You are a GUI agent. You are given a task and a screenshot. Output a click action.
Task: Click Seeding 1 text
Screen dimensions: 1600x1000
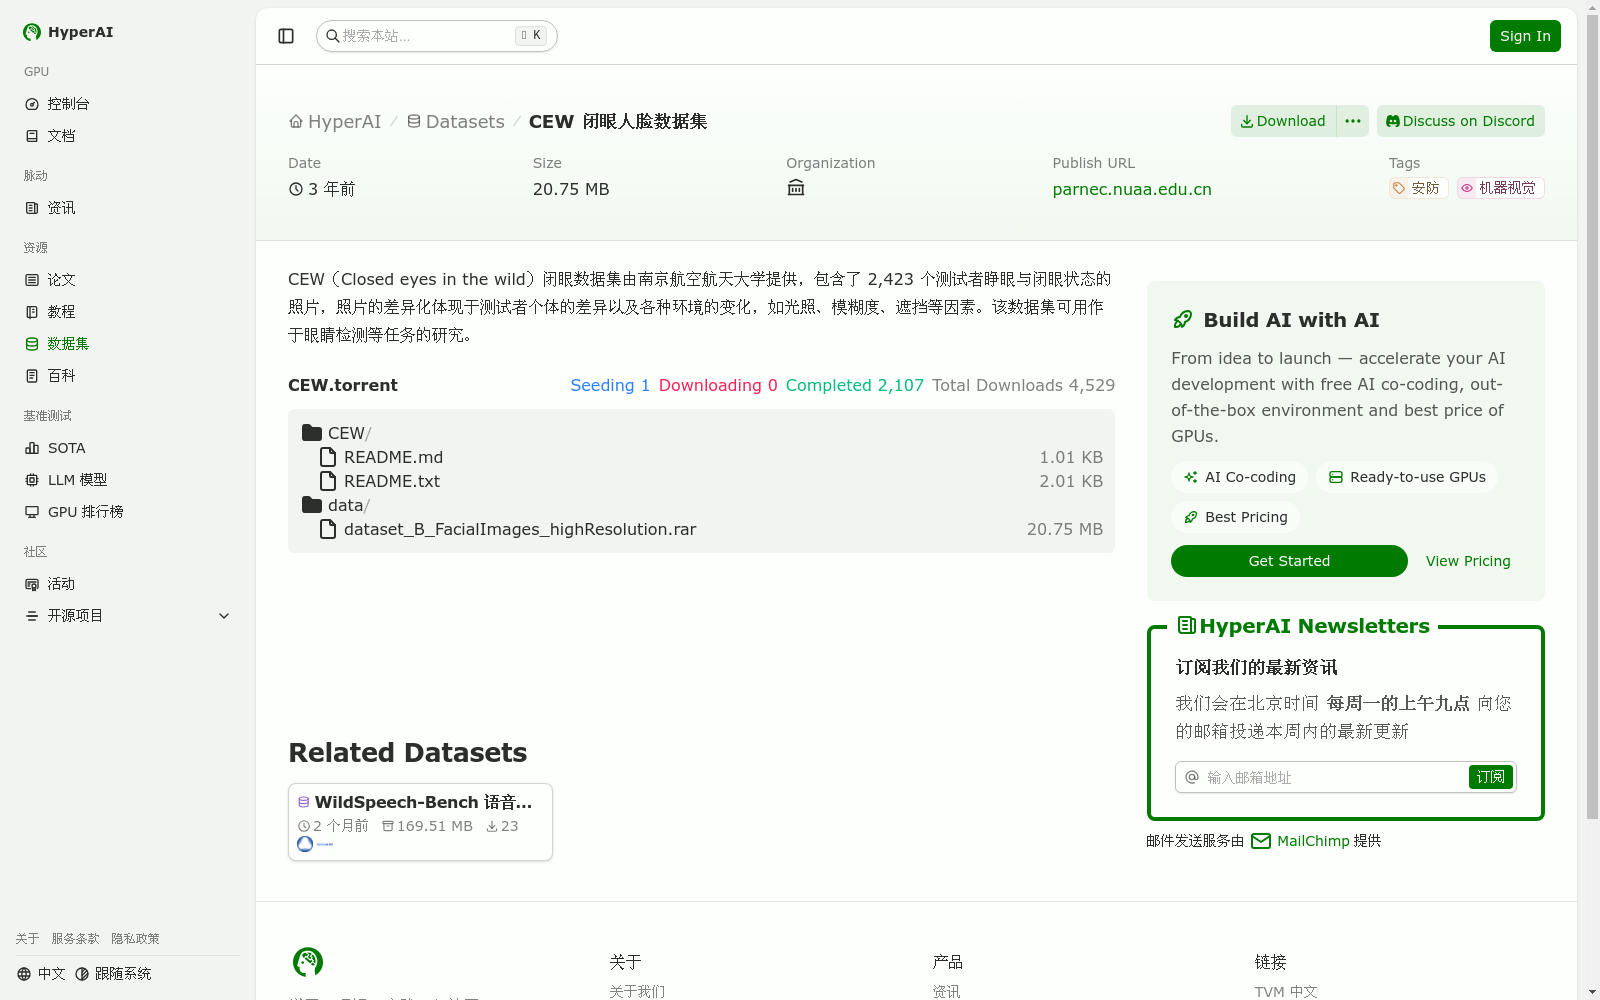(x=610, y=385)
